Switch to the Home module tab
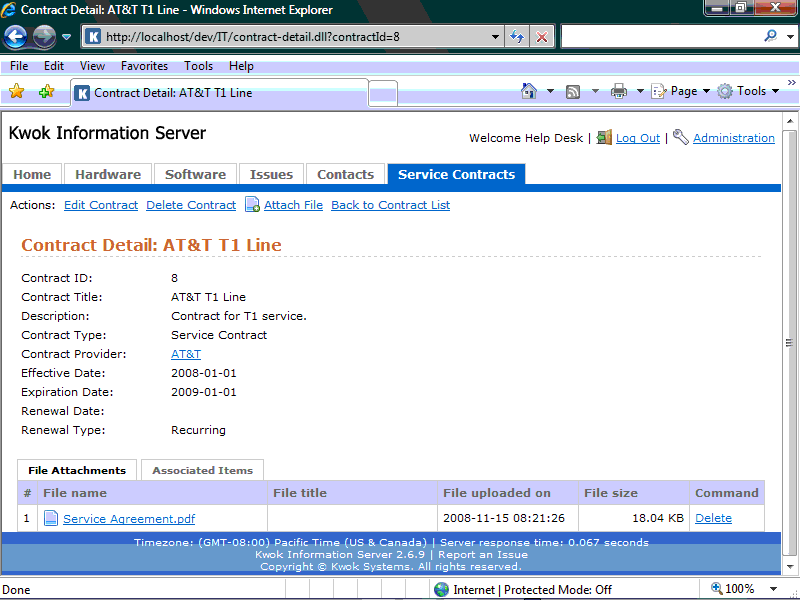Screen dimensions: 800x600 pyautogui.click(x=32, y=174)
